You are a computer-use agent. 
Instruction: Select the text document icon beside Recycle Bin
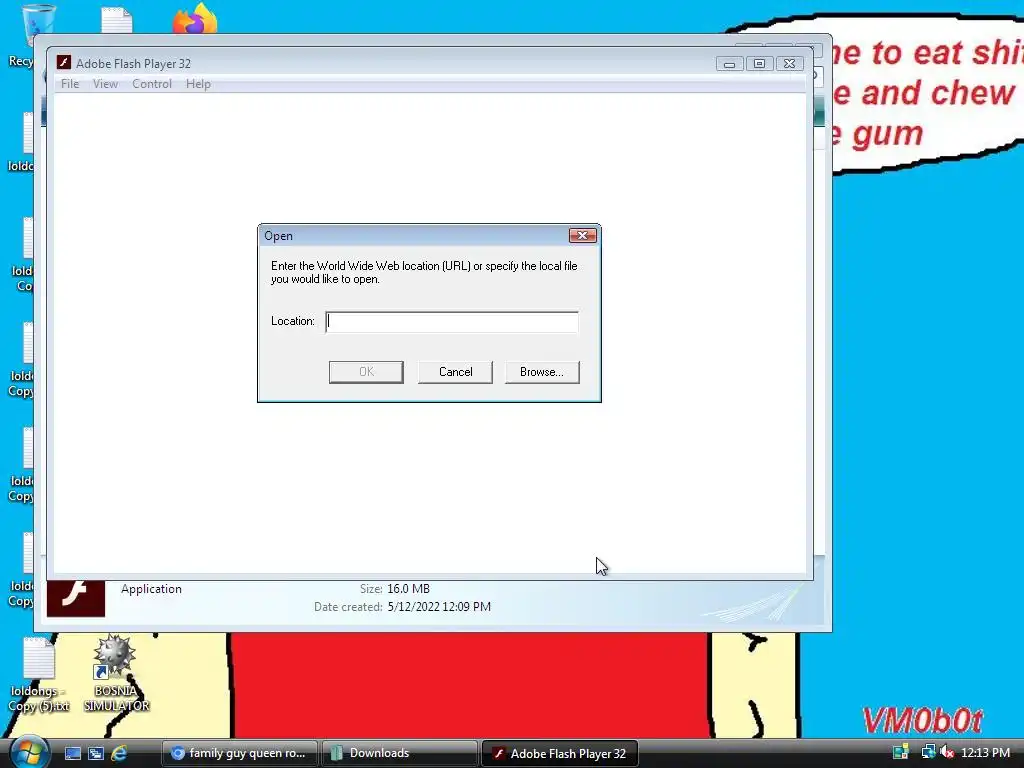[117, 20]
